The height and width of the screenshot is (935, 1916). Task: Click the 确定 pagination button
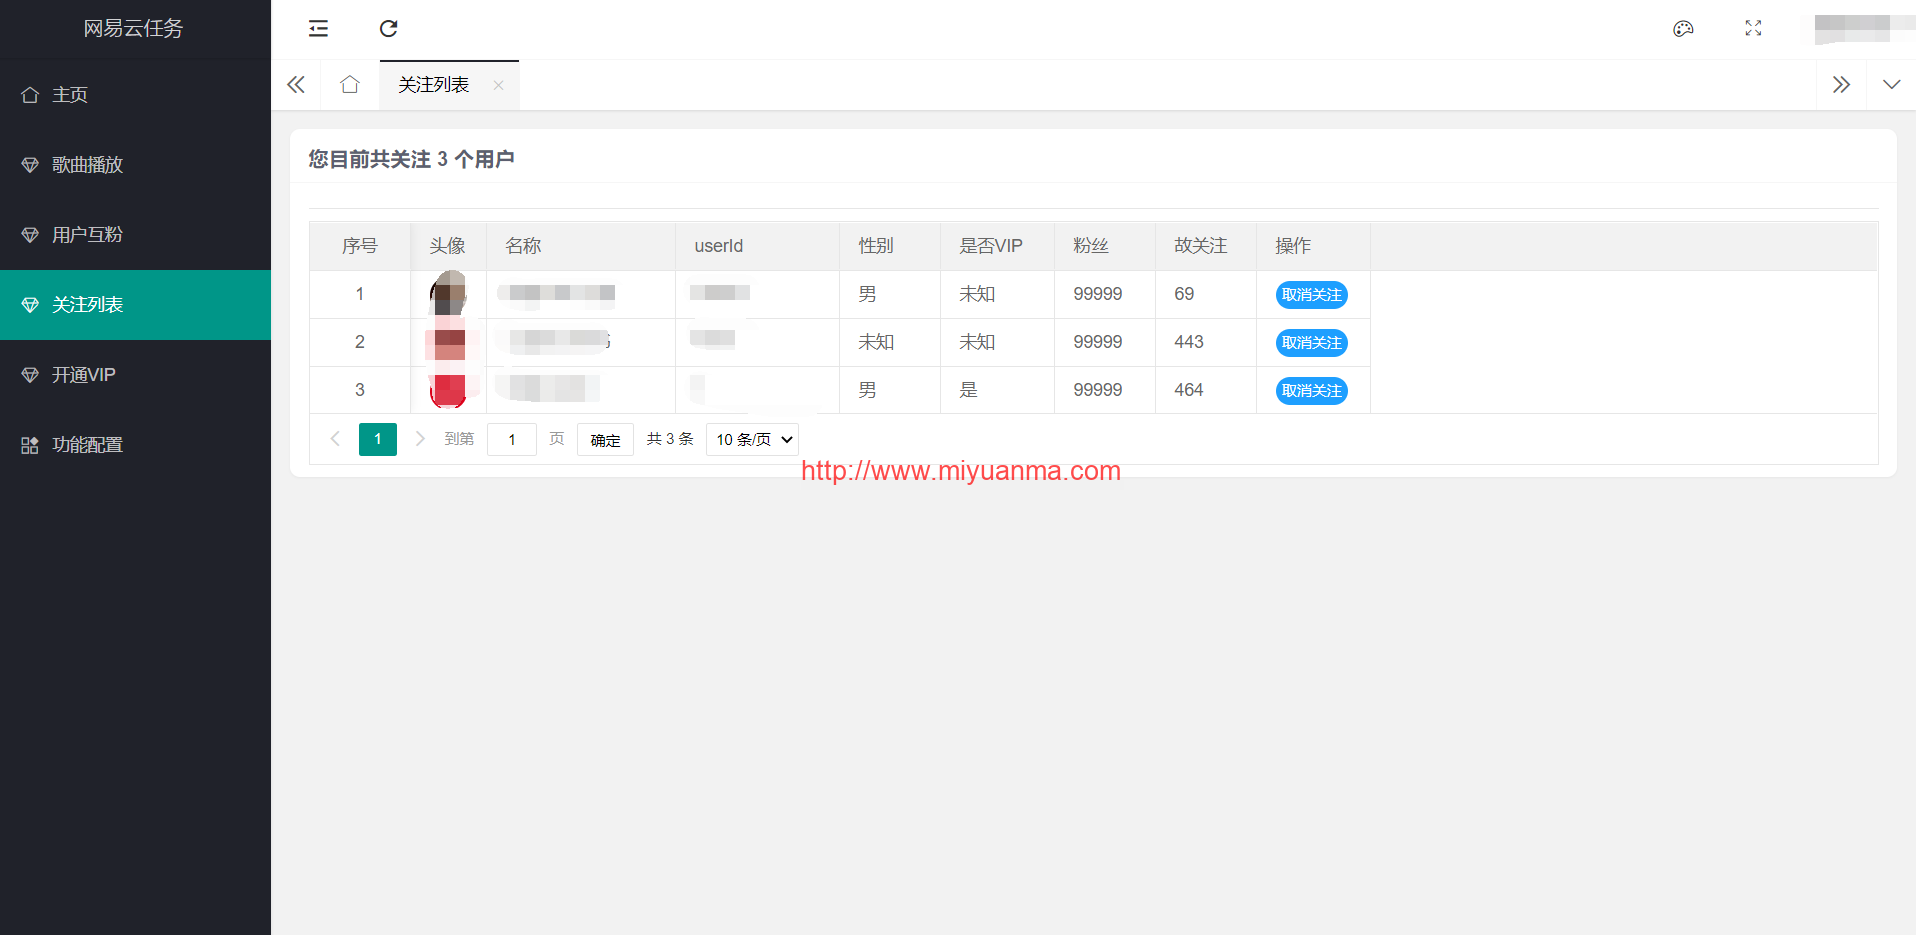(x=605, y=440)
